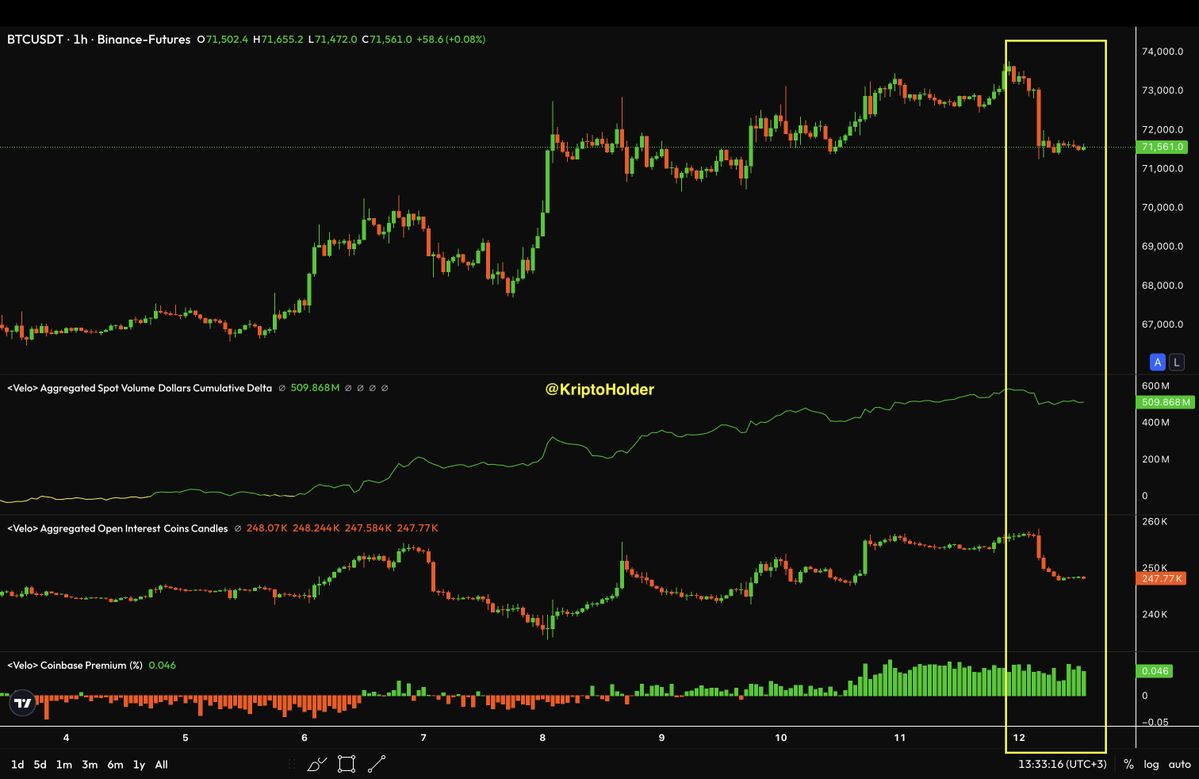The image size is (1199, 779).
Task: Toggle percent scale with the % button
Action: point(1129,764)
